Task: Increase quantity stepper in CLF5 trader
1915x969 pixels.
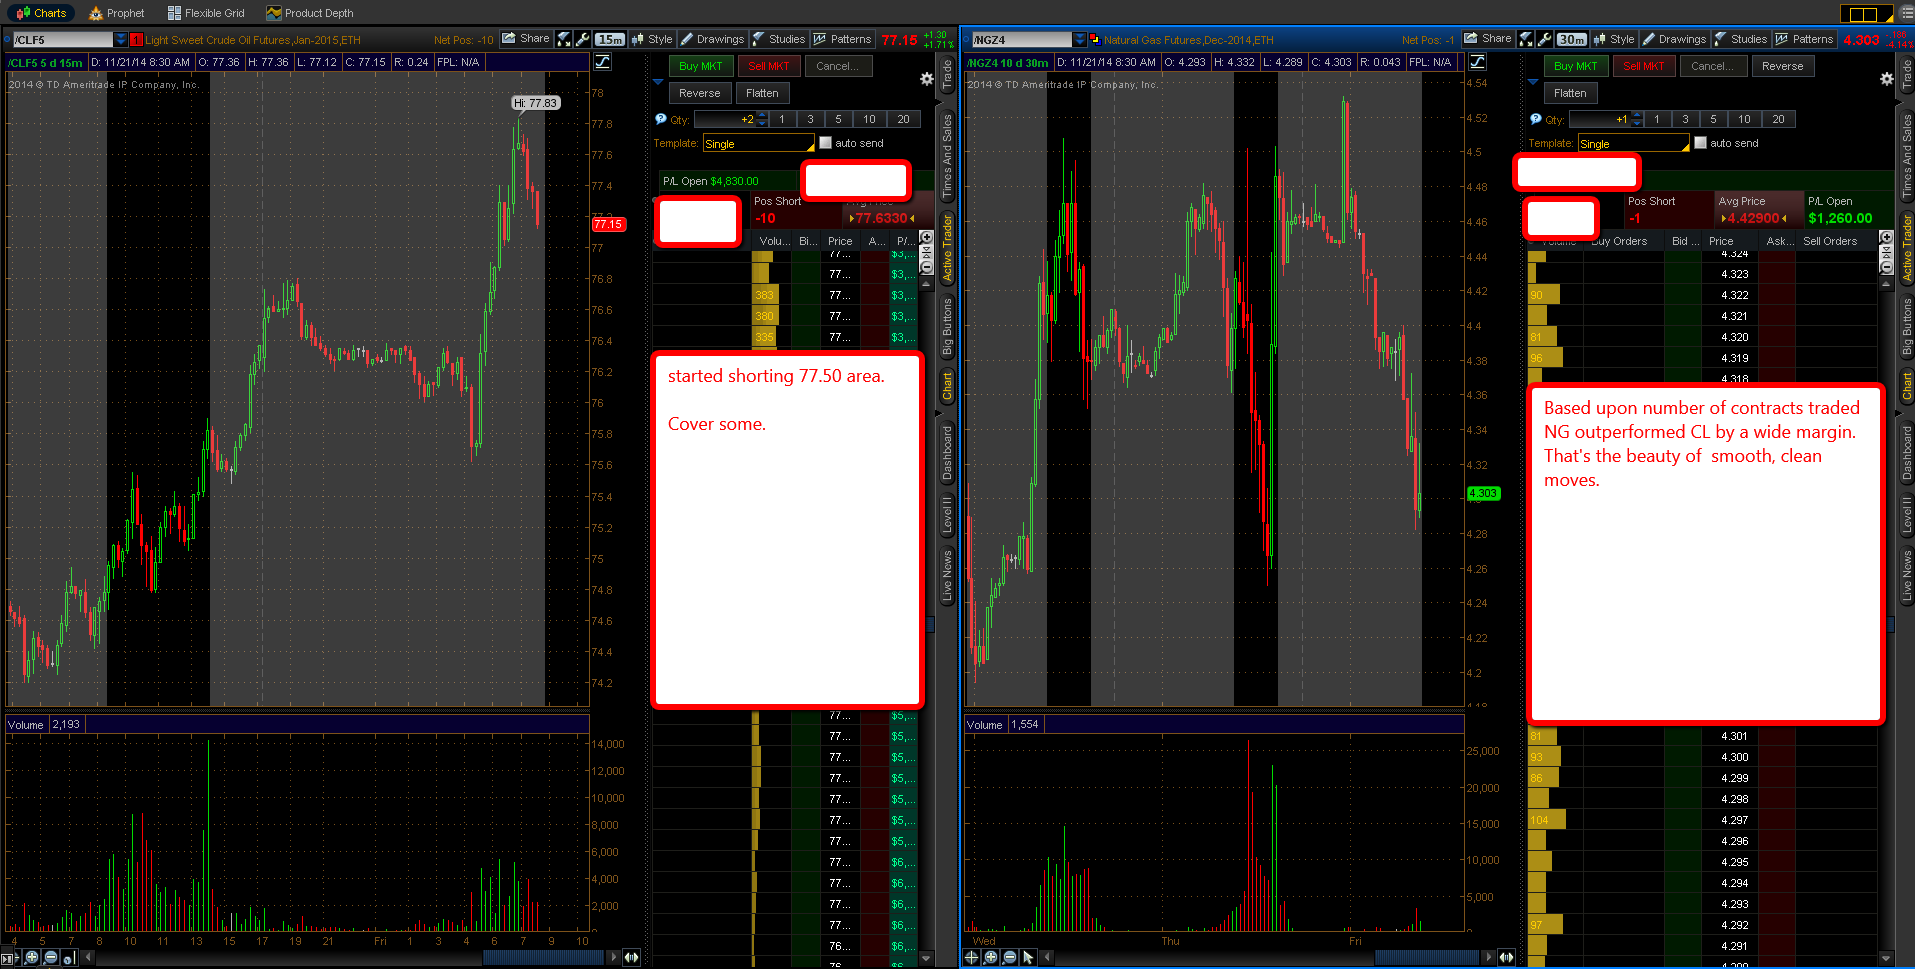Action: [x=763, y=115]
